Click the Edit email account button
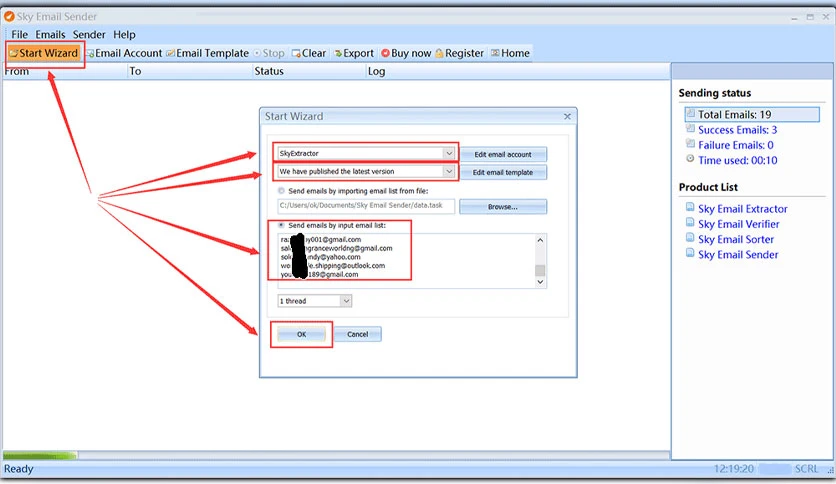Image resolution: width=836 pixels, height=484 pixels. coord(503,155)
